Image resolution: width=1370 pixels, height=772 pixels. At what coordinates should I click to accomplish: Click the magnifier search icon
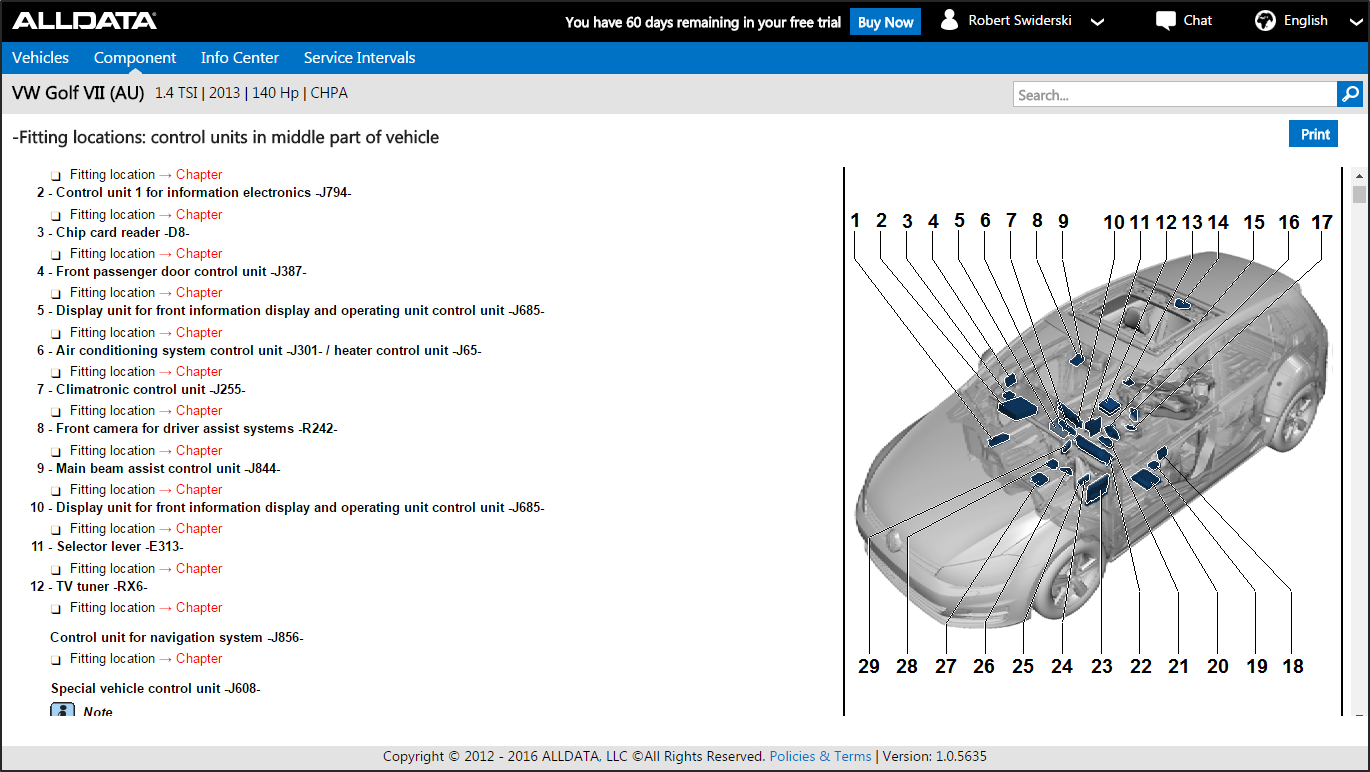click(x=1350, y=94)
